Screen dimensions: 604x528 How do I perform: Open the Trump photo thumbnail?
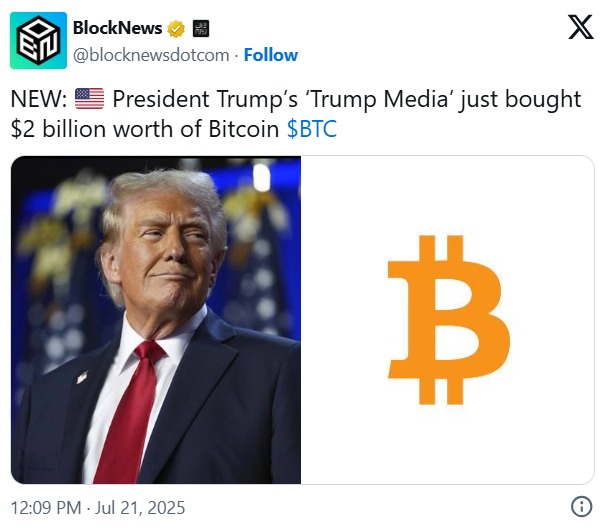(x=156, y=320)
